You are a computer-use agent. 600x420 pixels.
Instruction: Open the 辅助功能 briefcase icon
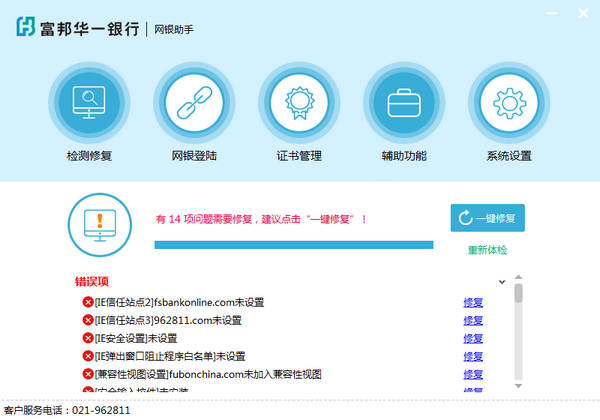point(404,103)
